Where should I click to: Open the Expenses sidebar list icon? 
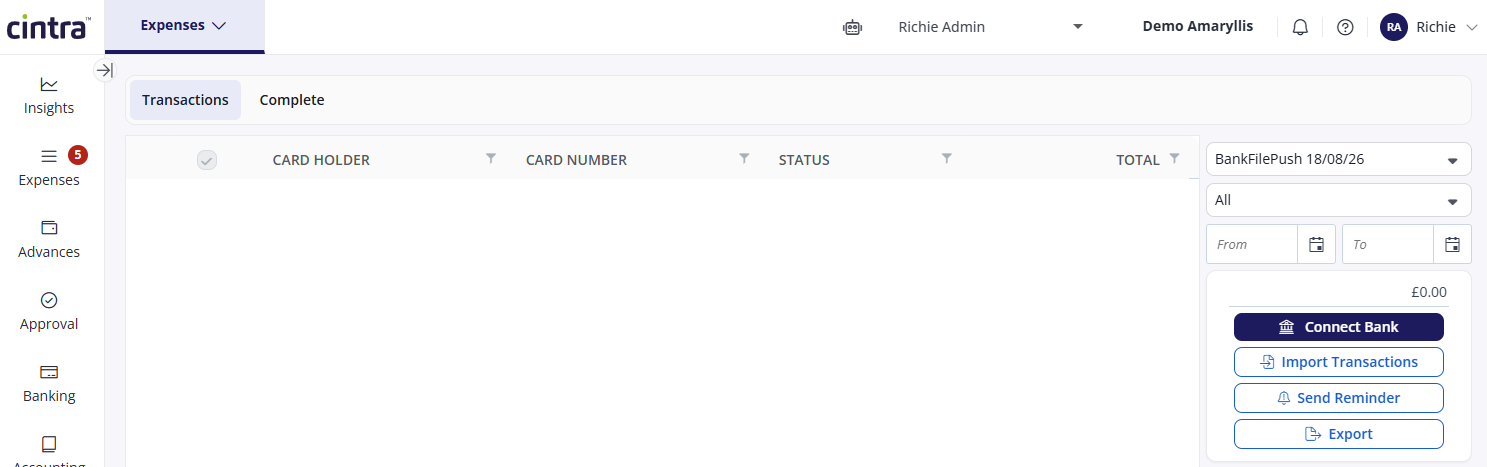pyautogui.click(x=49, y=156)
